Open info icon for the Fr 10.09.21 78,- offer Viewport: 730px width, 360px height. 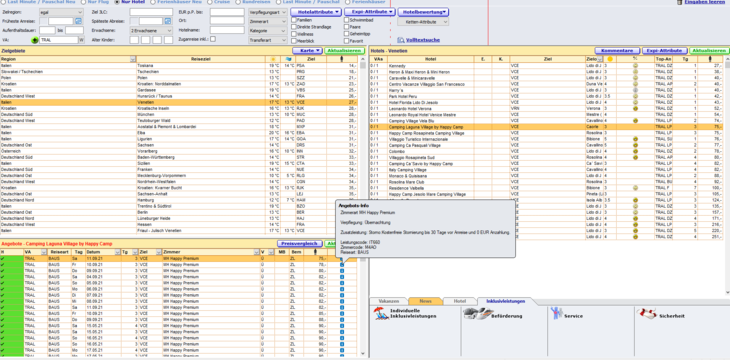[342, 265]
